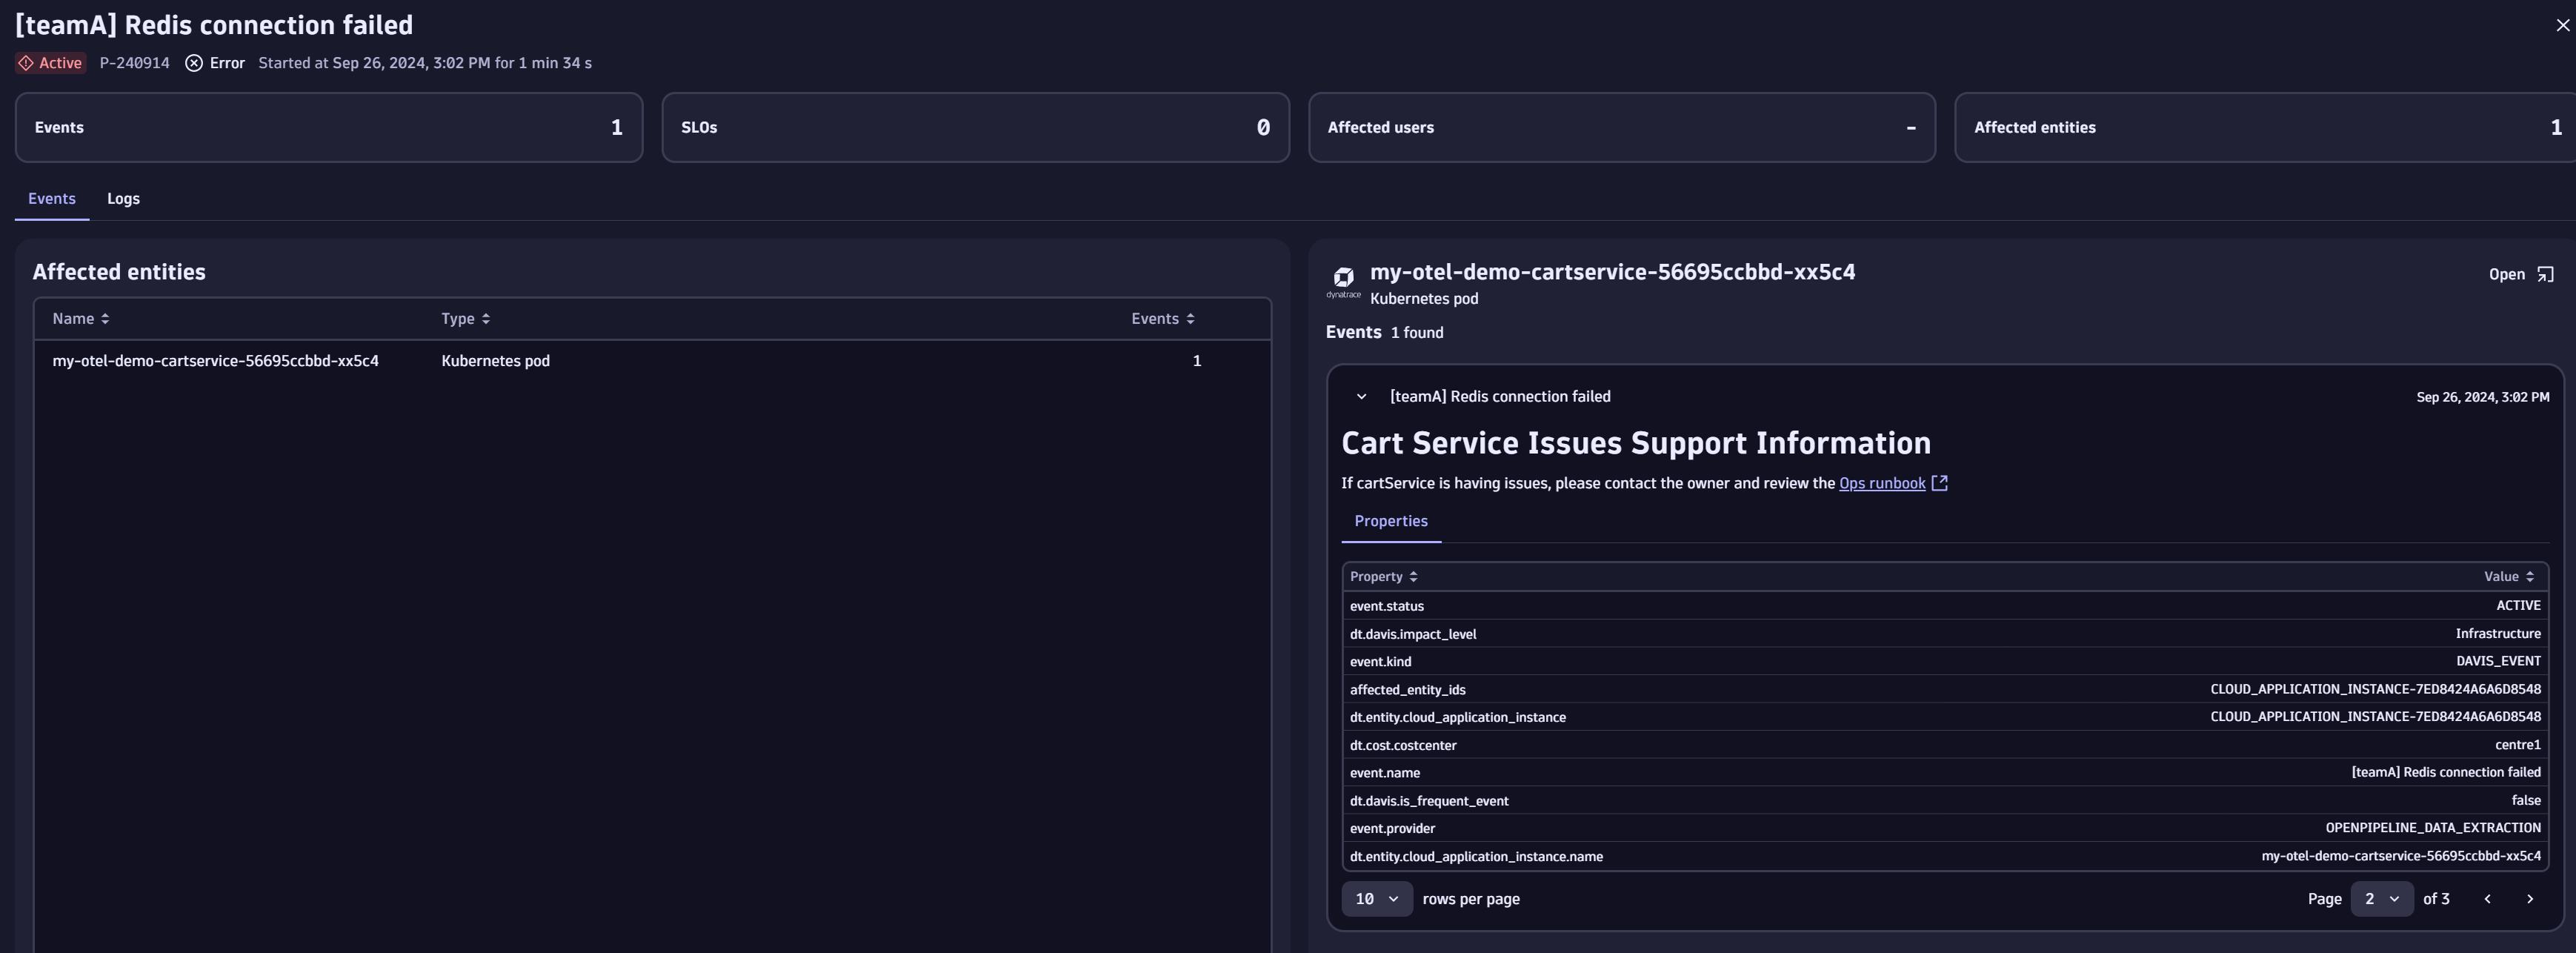Click the event.provider property row
Viewport: 2576px width, 953px height.
[x=1945, y=828]
